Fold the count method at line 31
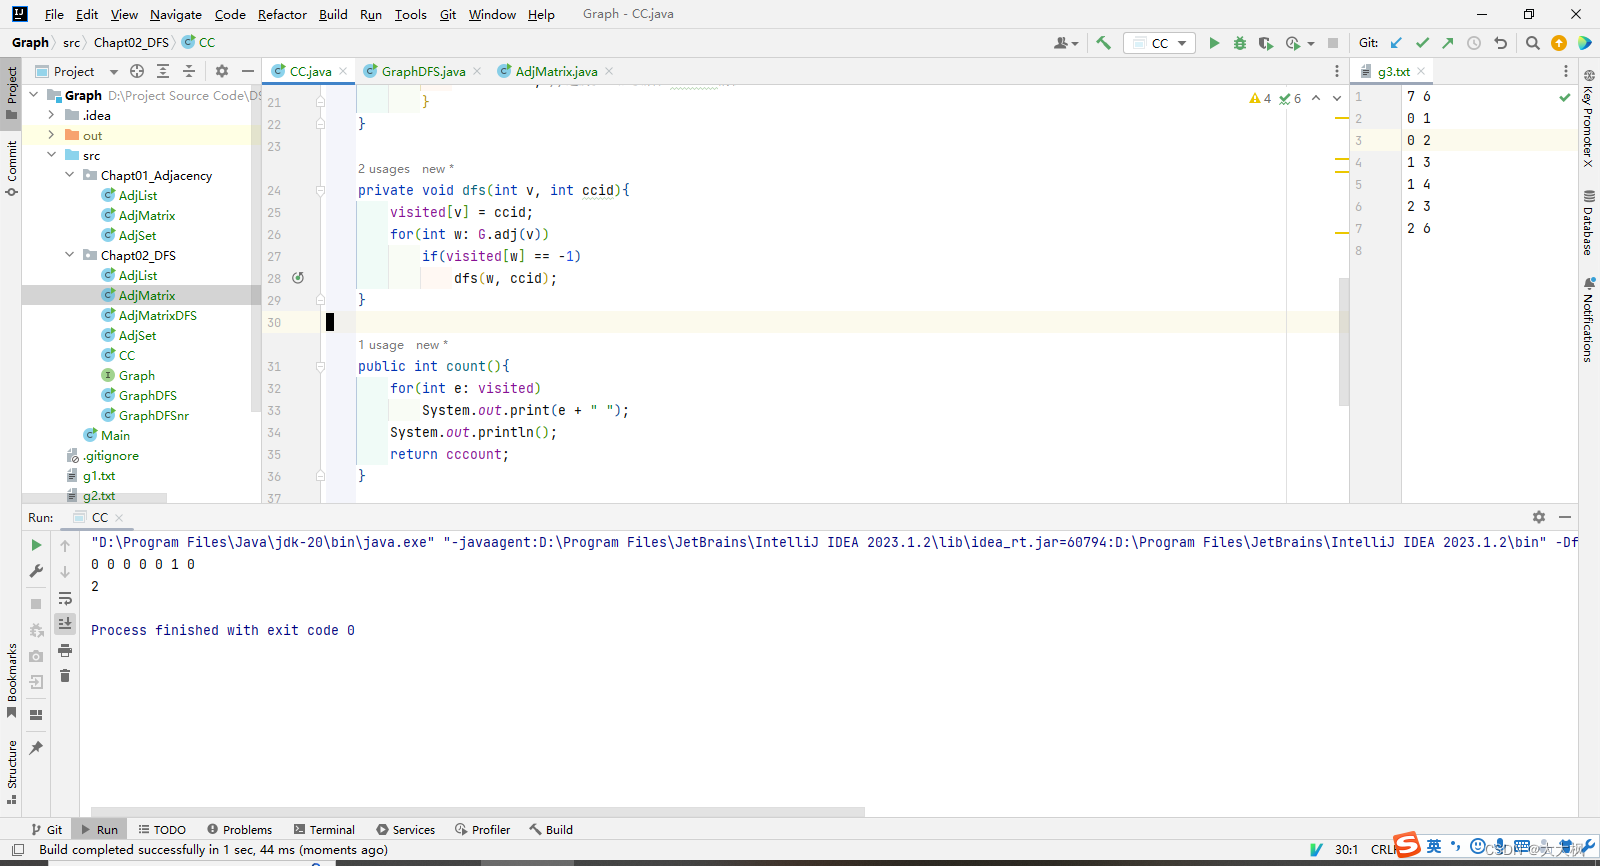The width and height of the screenshot is (1600, 866). click(x=321, y=366)
